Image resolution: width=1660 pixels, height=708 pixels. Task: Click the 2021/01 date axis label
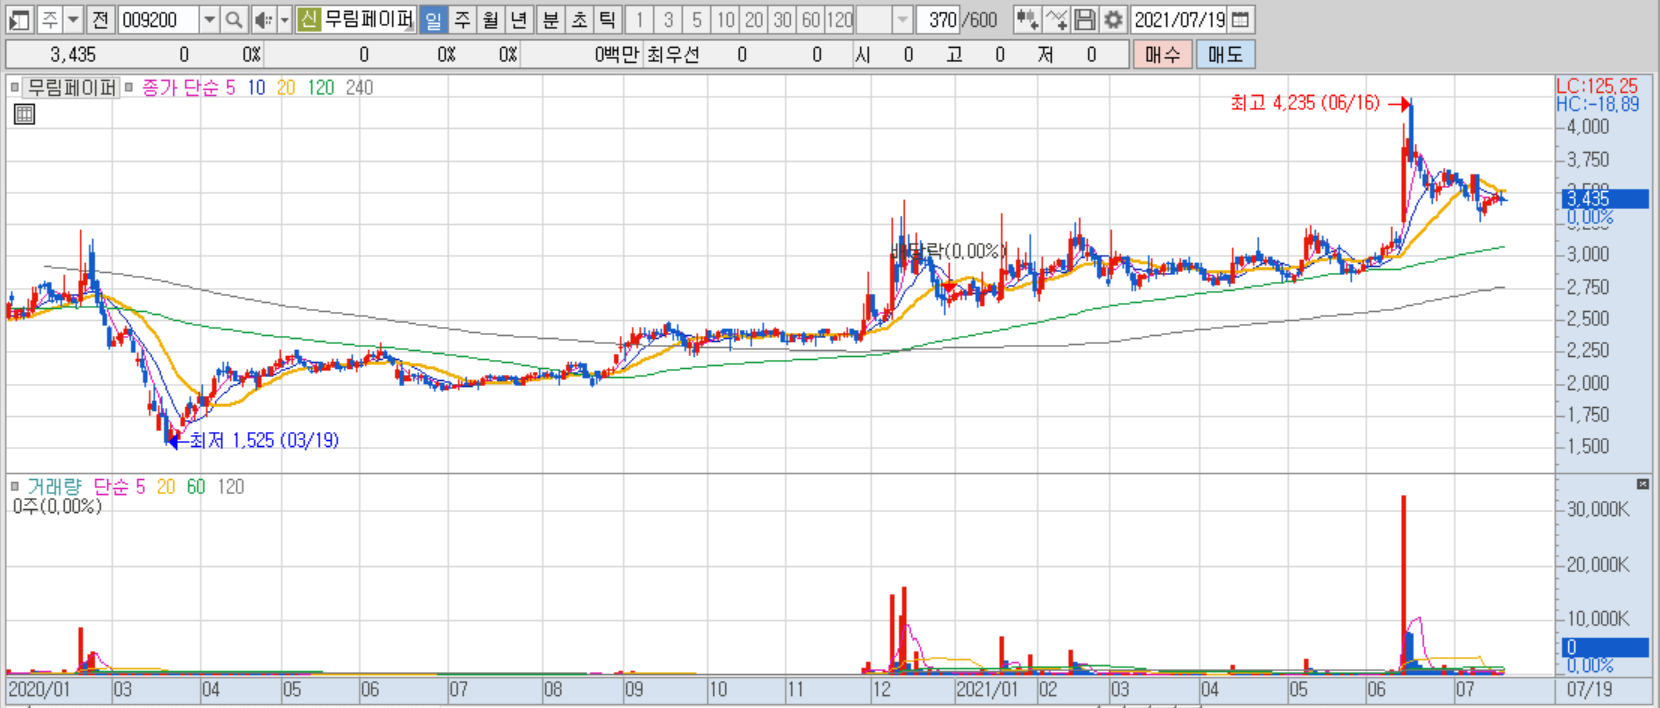tap(987, 689)
